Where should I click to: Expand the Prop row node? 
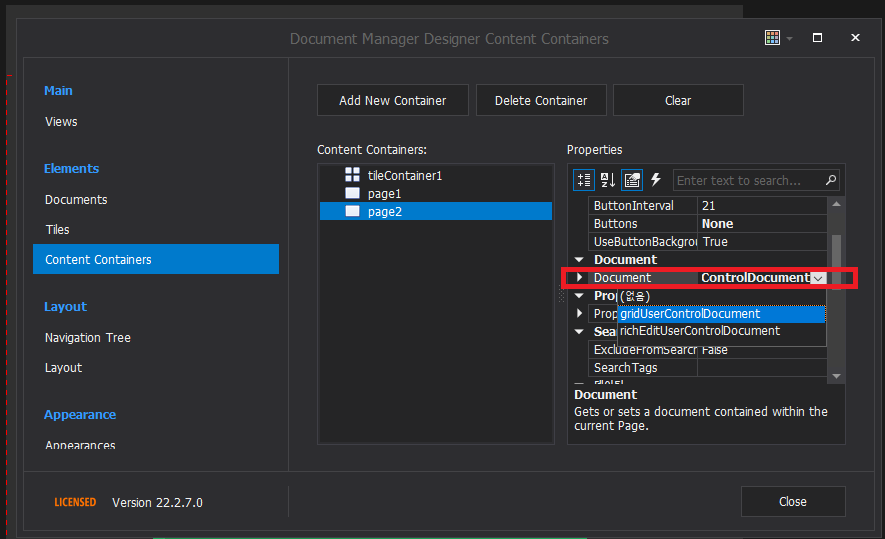(579, 313)
